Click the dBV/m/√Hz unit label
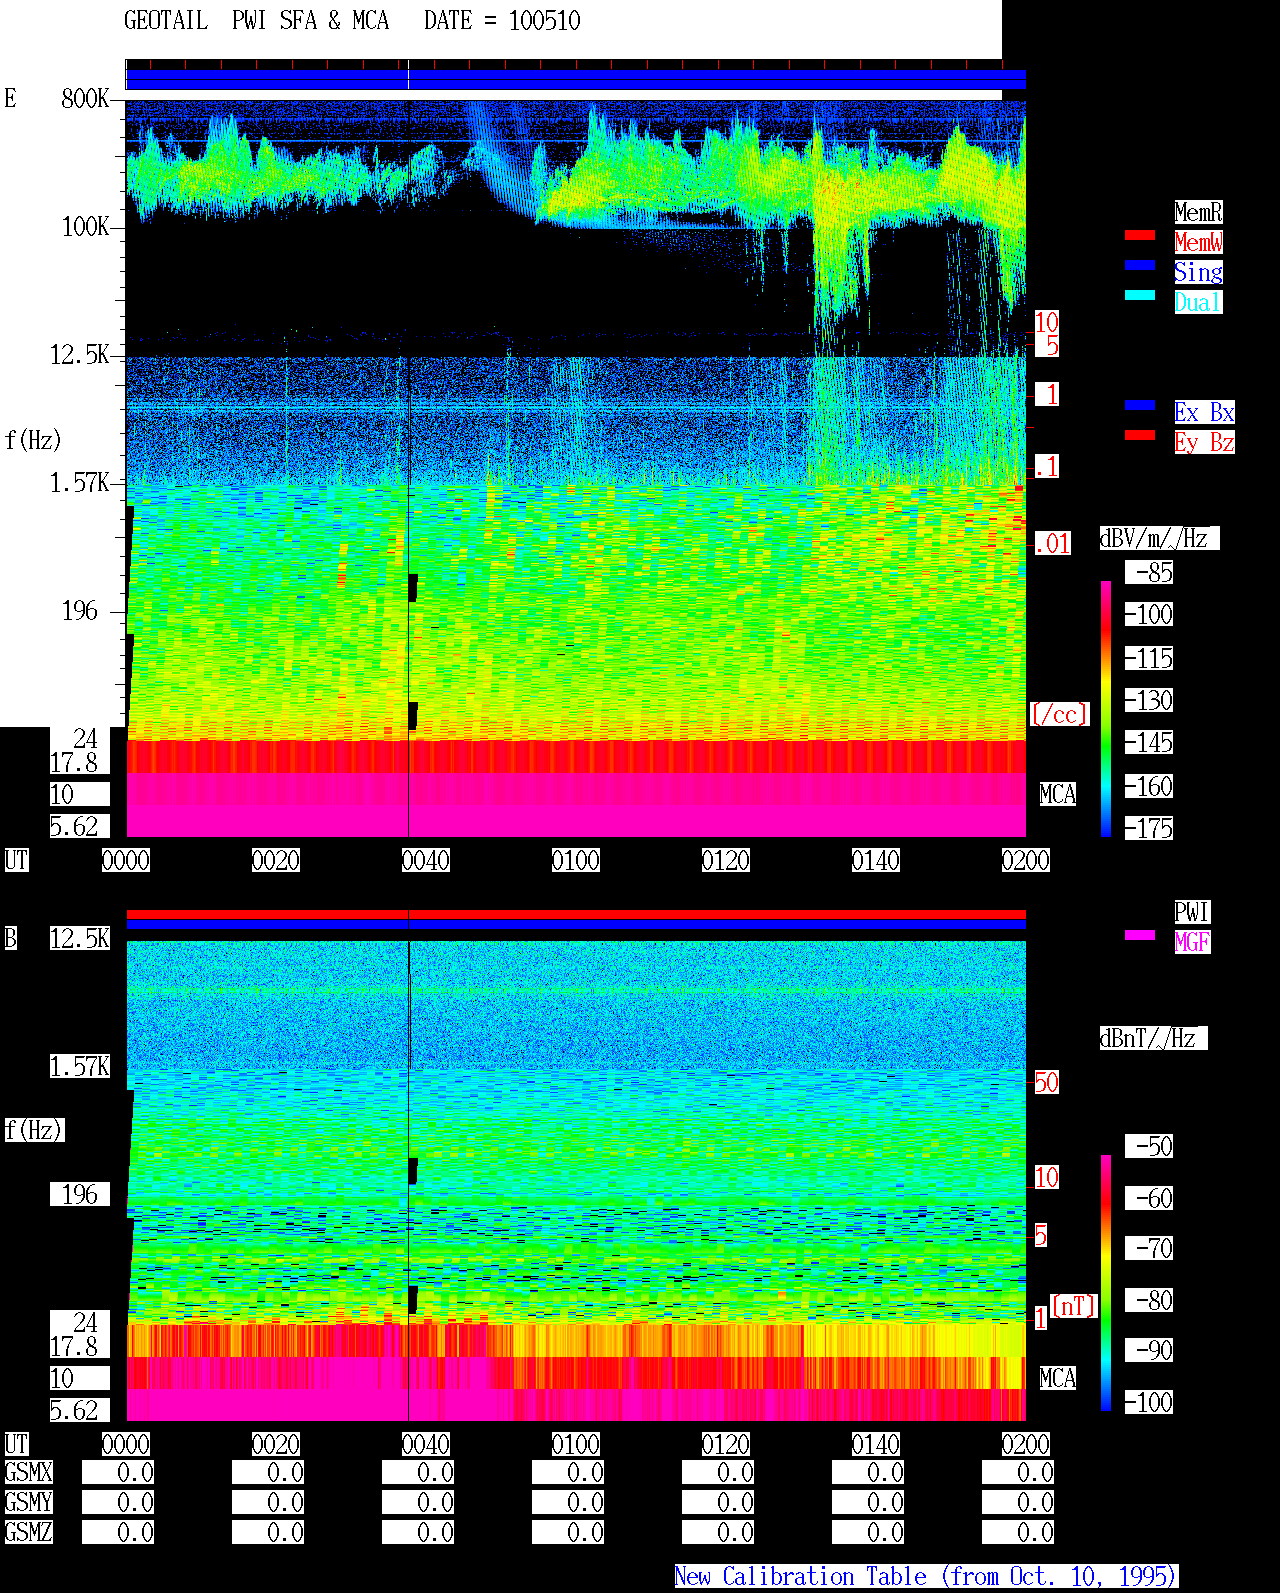This screenshot has height=1593, width=1280. (x=1159, y=538)
